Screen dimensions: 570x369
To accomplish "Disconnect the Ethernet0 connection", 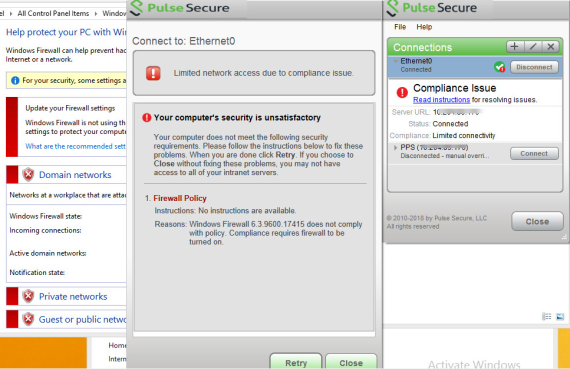I will tap(534, 67).
